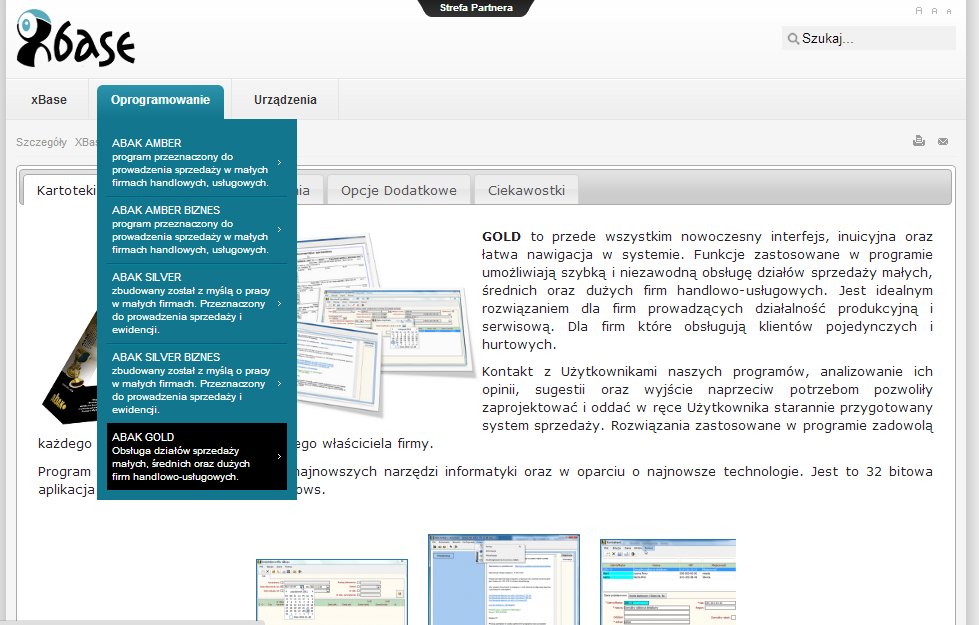Screen dimensions: 979x625
Task: Choose ABAK AMBER from the menu
Action: coord(197,163)
